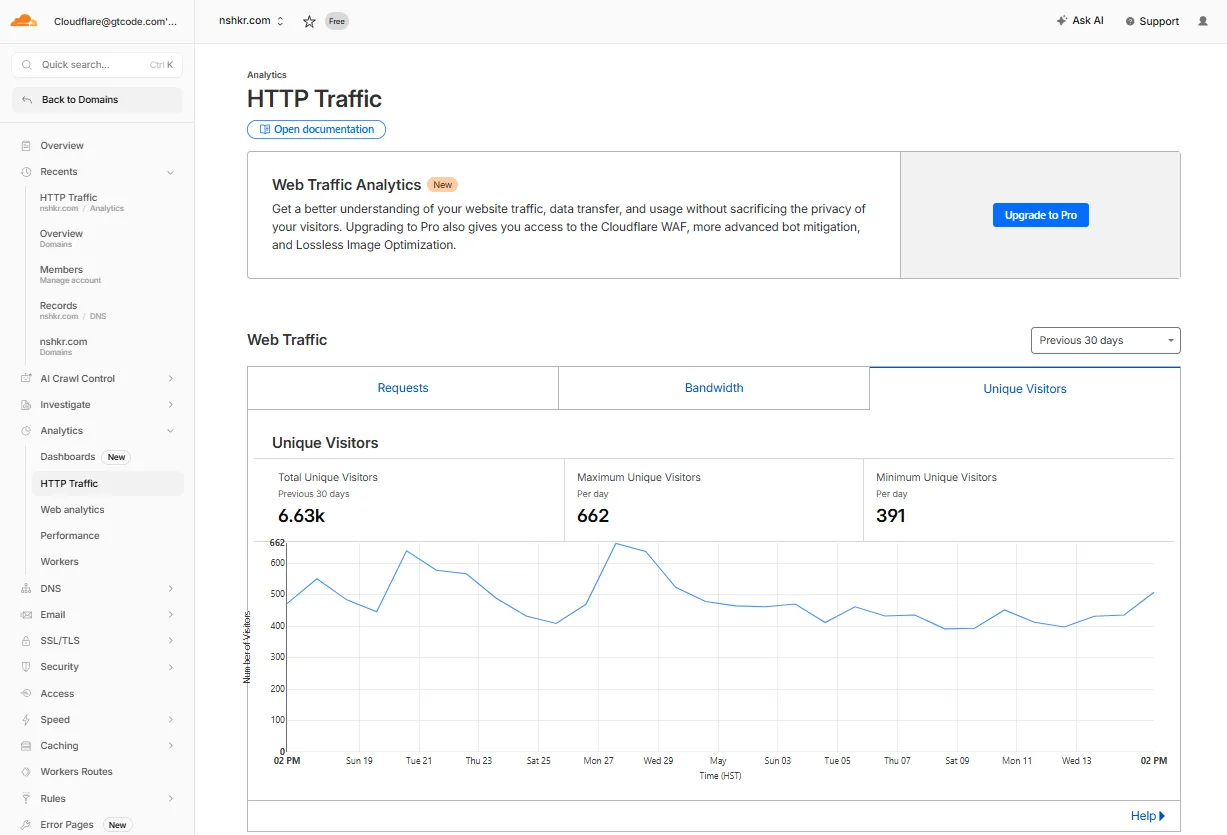Expand the Rules section chevron
1227x835 pixels.
pos(171,799)
